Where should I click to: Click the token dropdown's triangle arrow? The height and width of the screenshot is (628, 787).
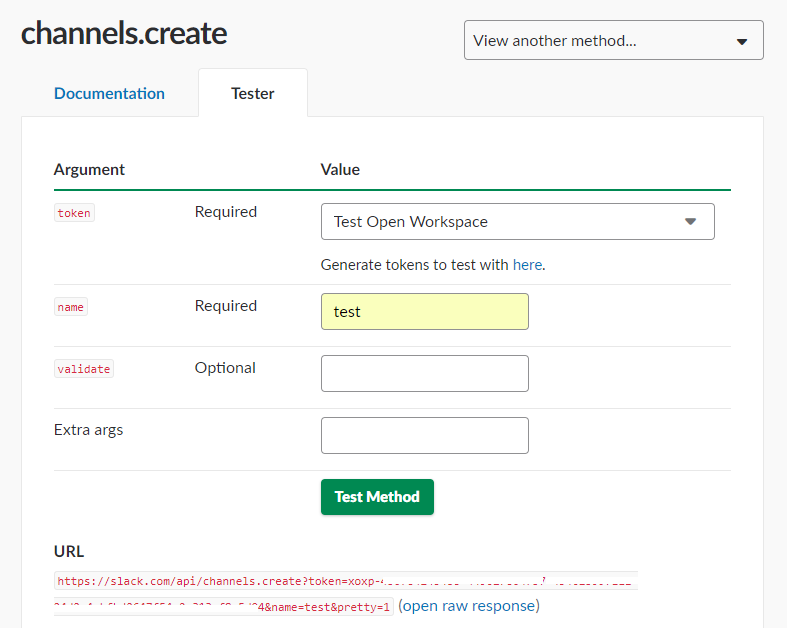(690, 222)
